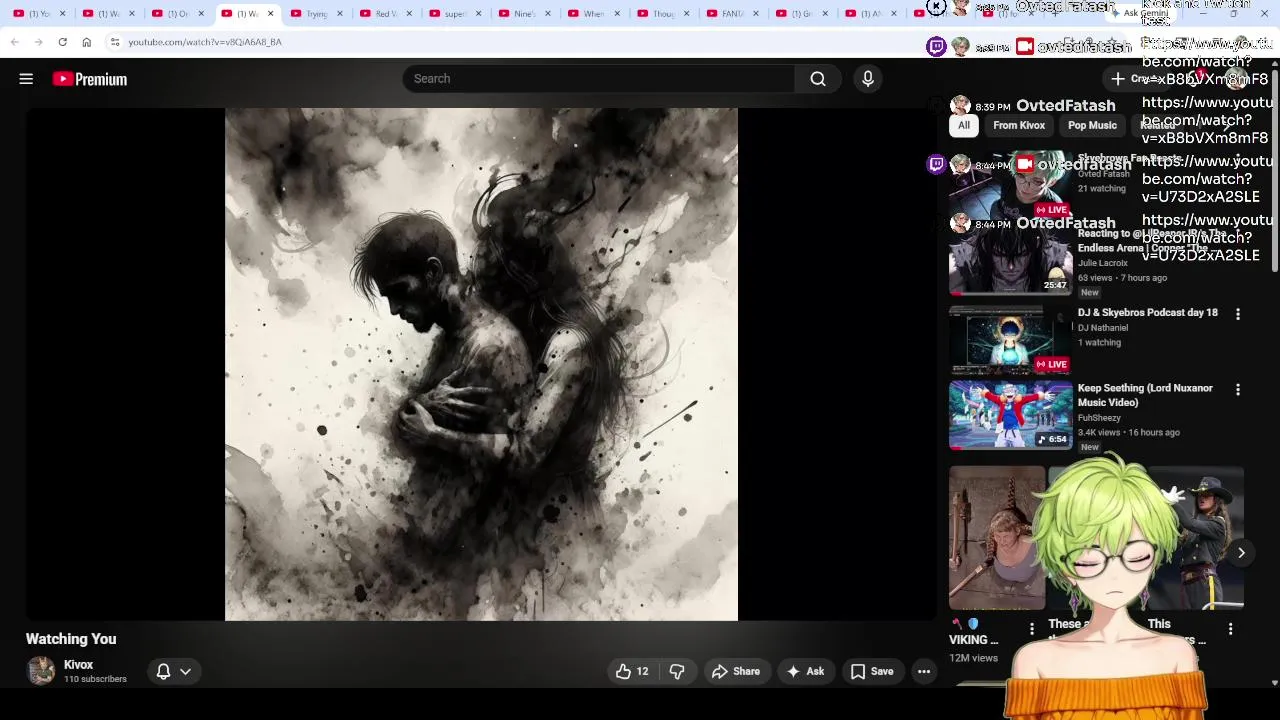Click the Watching You album art video player
1280x720 pixels.
coord(481,364)
